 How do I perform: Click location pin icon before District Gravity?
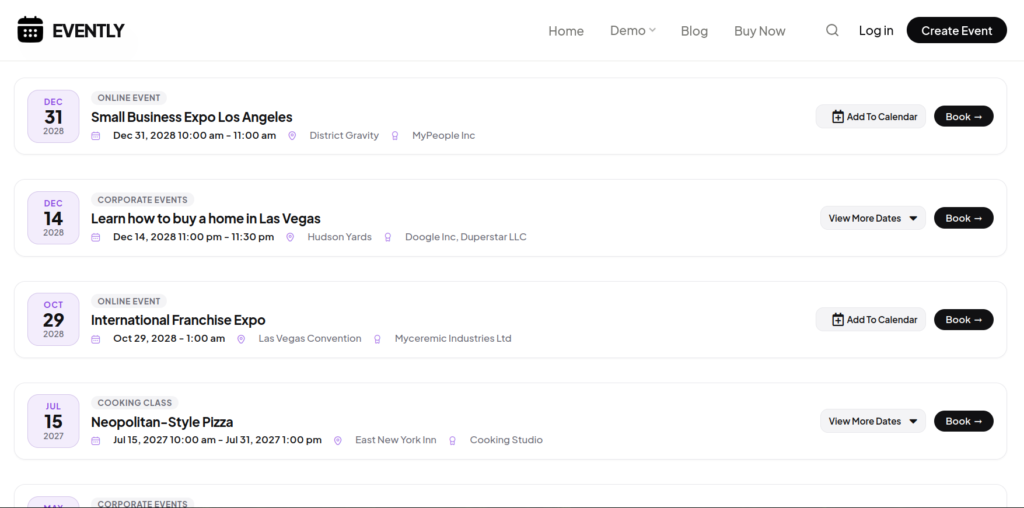[292, 136]
